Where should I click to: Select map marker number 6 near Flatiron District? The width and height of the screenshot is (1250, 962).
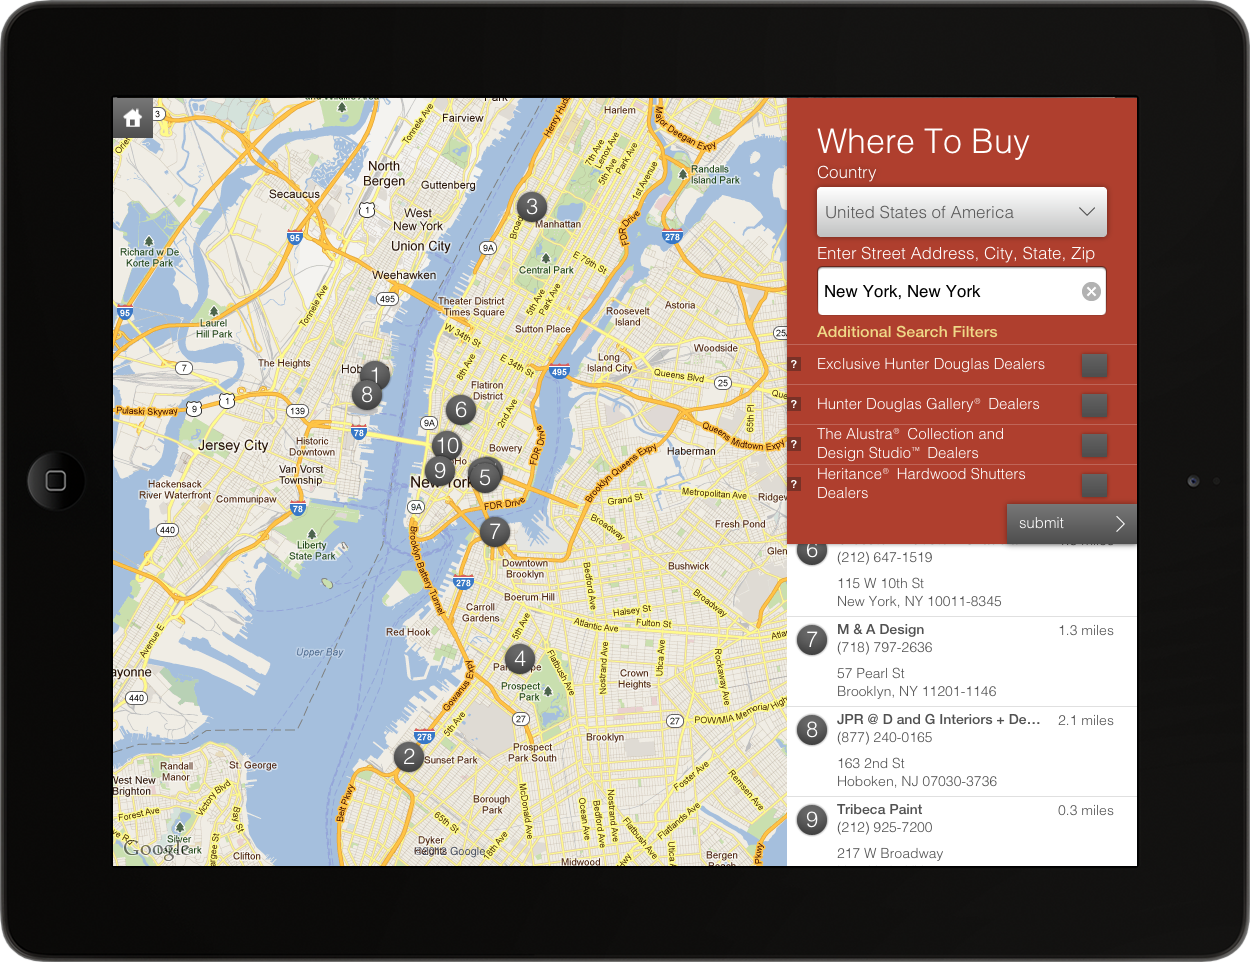click(461, 409)
